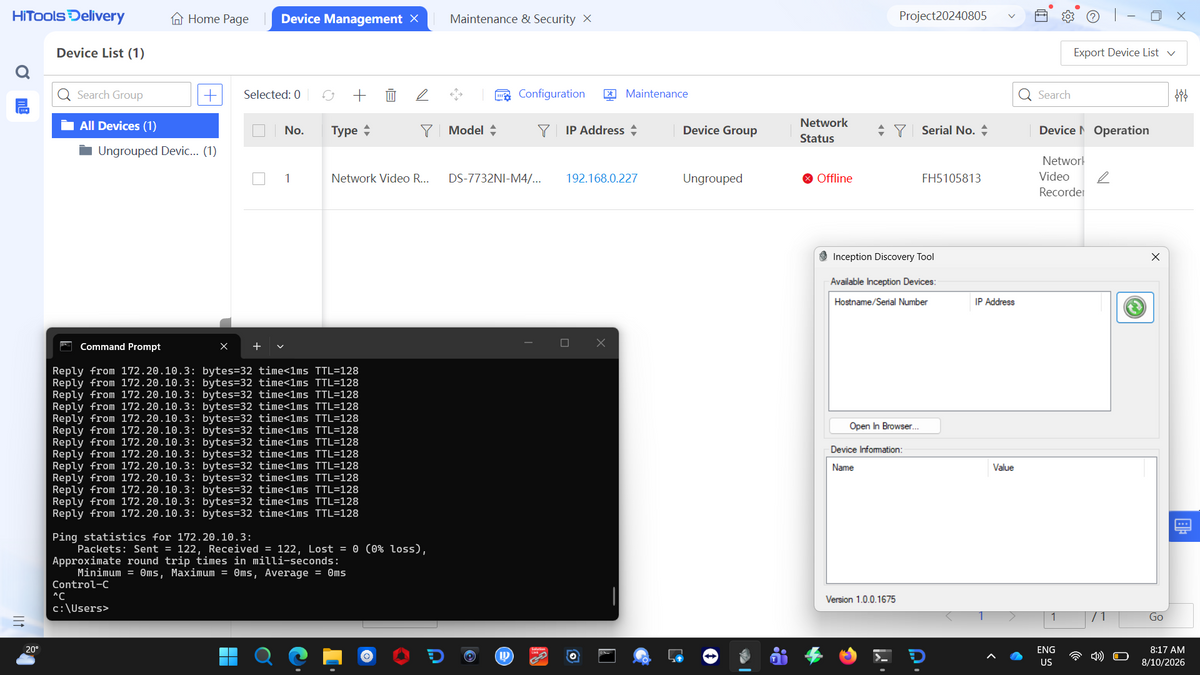Screen dimensions: 1200x675
Task: Click the filter funnel on Model column
Action: 543,131
